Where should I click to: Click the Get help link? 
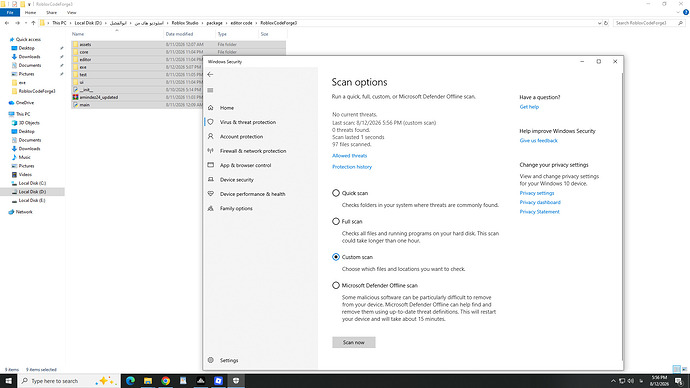click(x=529, y=107)
